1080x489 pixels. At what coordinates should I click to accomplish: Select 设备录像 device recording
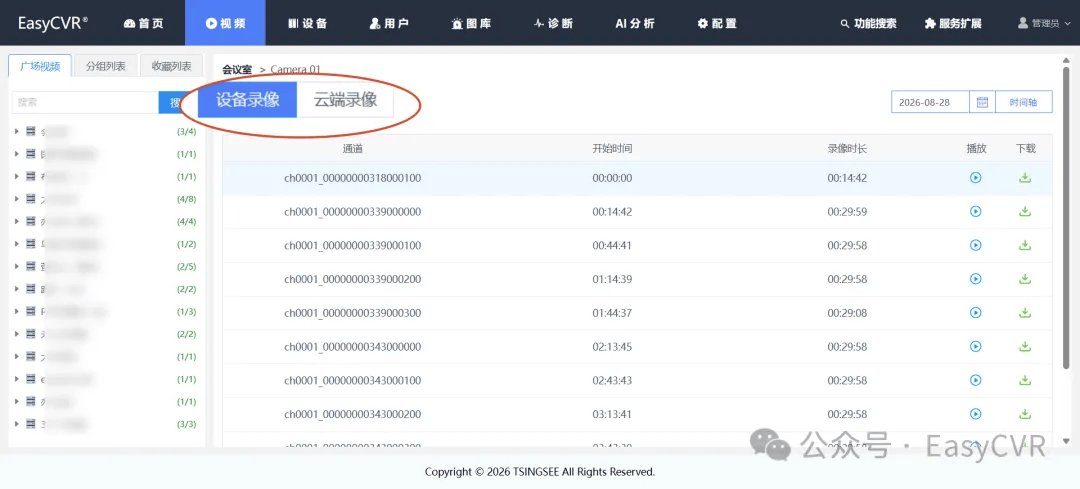[247, 100]
